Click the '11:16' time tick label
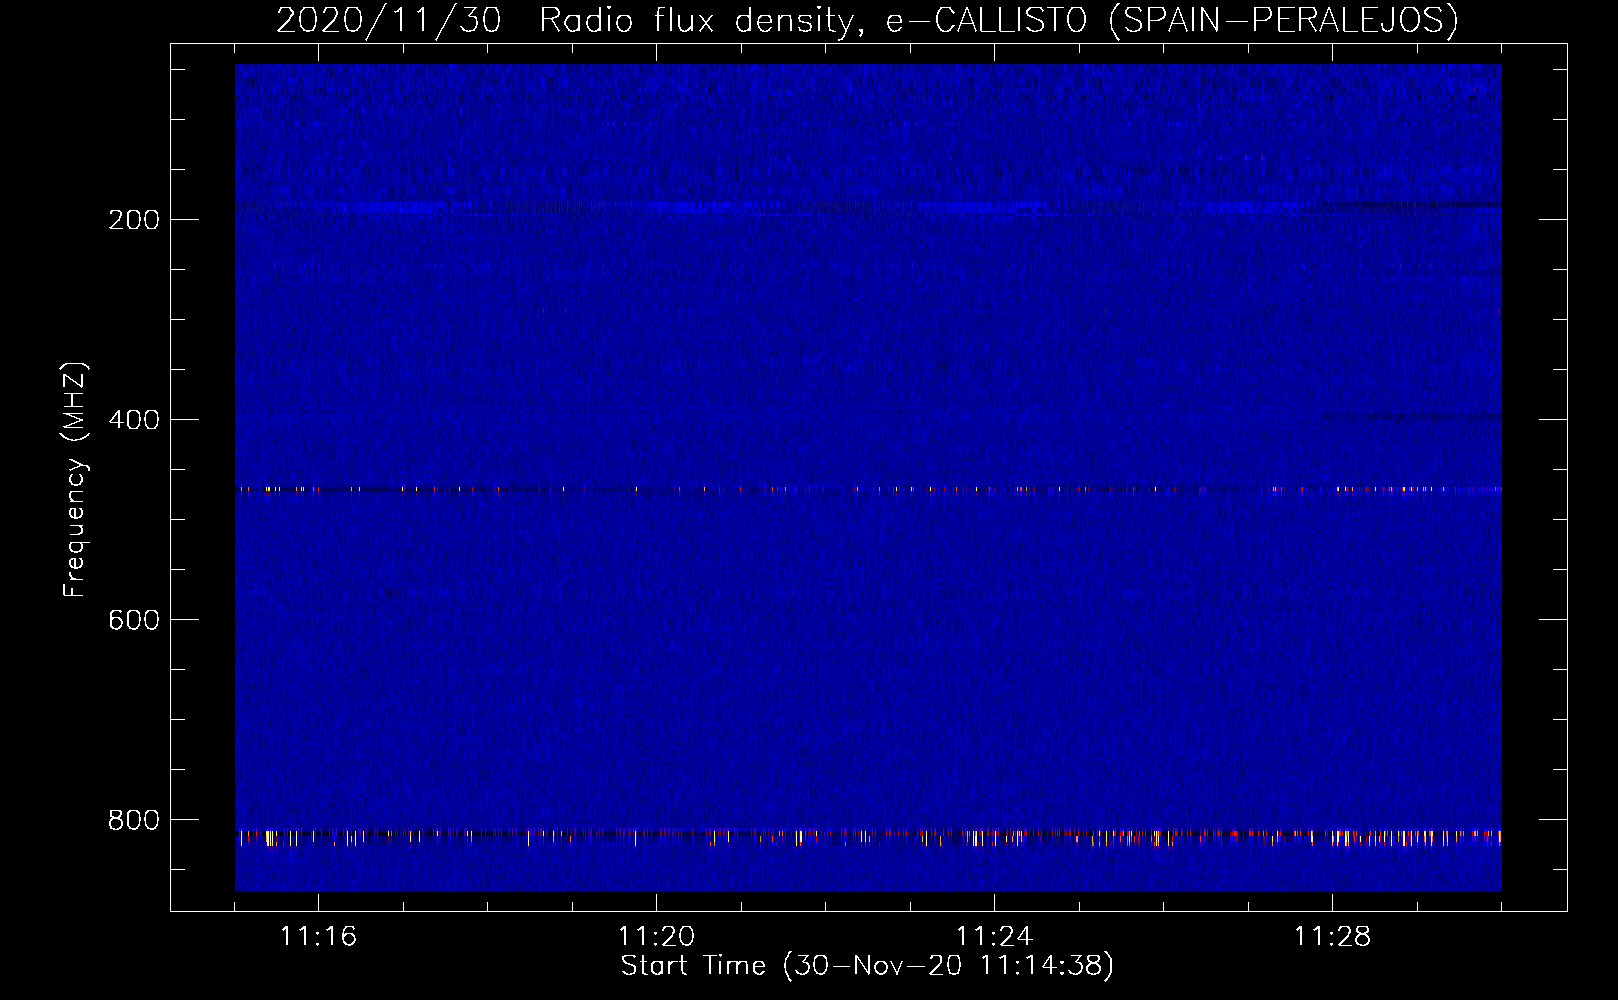 coord(318,937)
